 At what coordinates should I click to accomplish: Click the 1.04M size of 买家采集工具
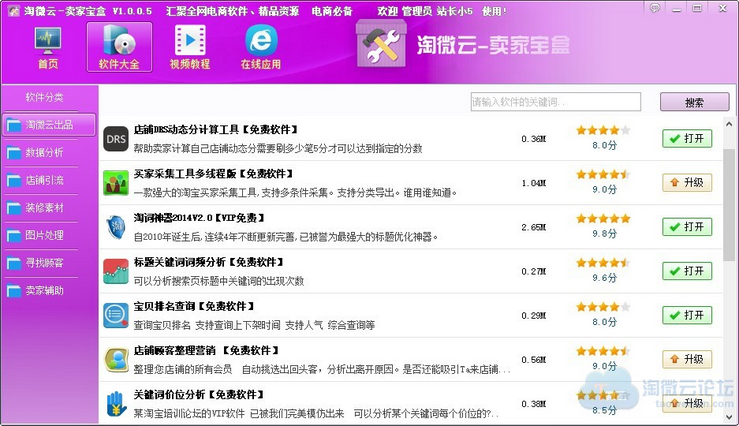534,183
